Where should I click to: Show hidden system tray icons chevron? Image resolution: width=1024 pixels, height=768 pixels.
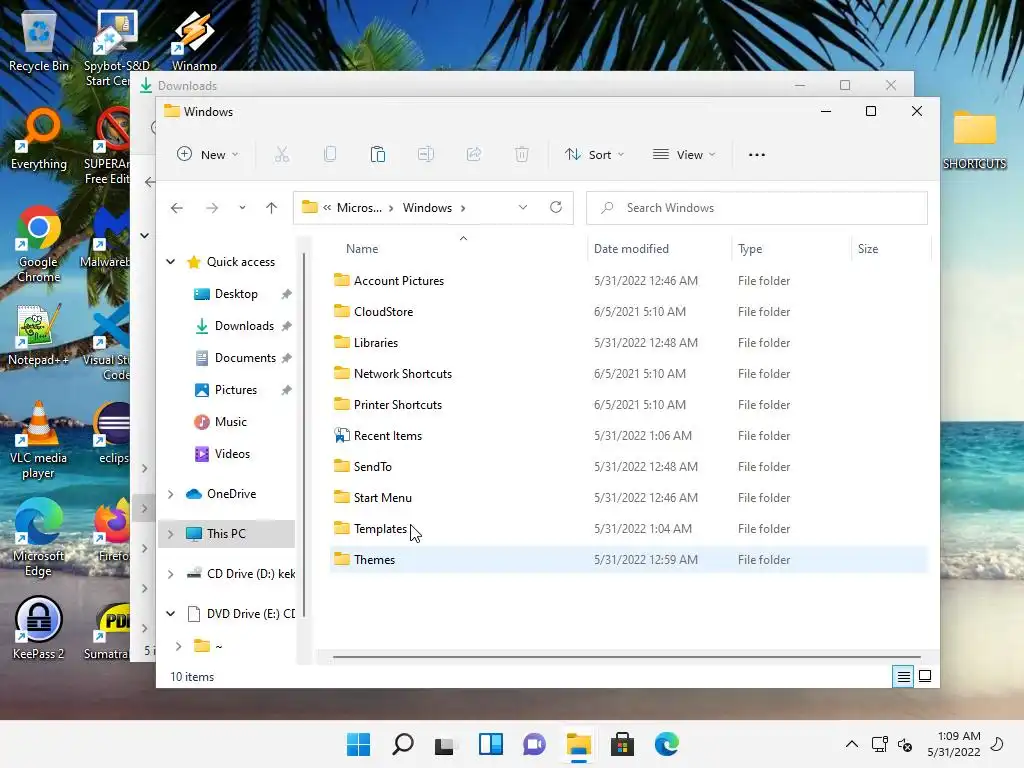pyautogui.click(x=852, y=744)
